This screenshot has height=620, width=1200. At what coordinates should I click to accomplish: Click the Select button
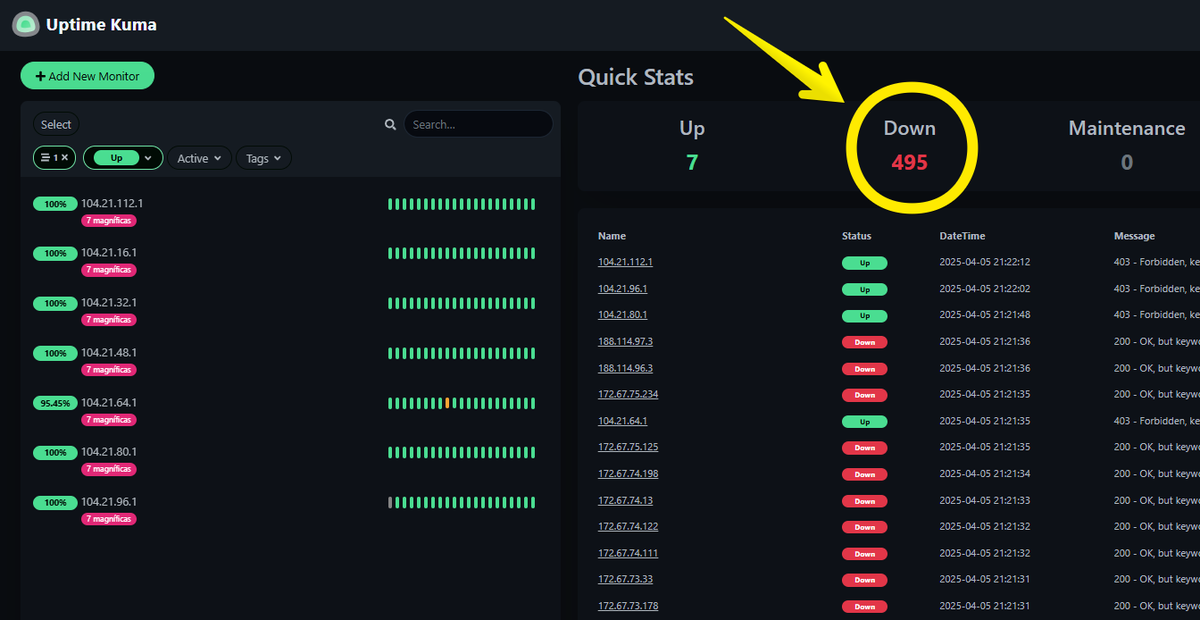click(x=56, y=125)
